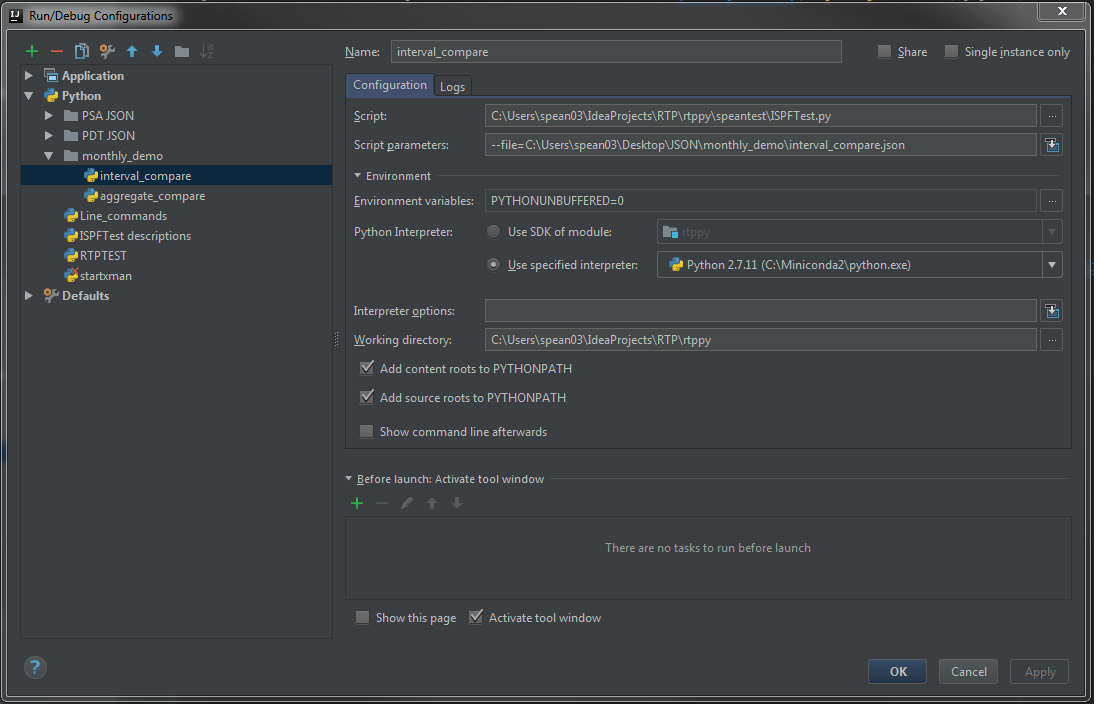Select Use SDK of module option
The image size is (1098, 706).
coord(493,232)
